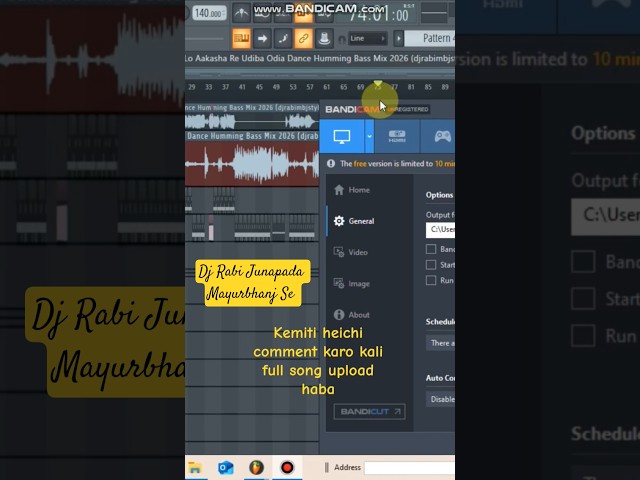Click the 74:01:00 song time display
This screenshot has width=640, height=480.
point(378,16)
